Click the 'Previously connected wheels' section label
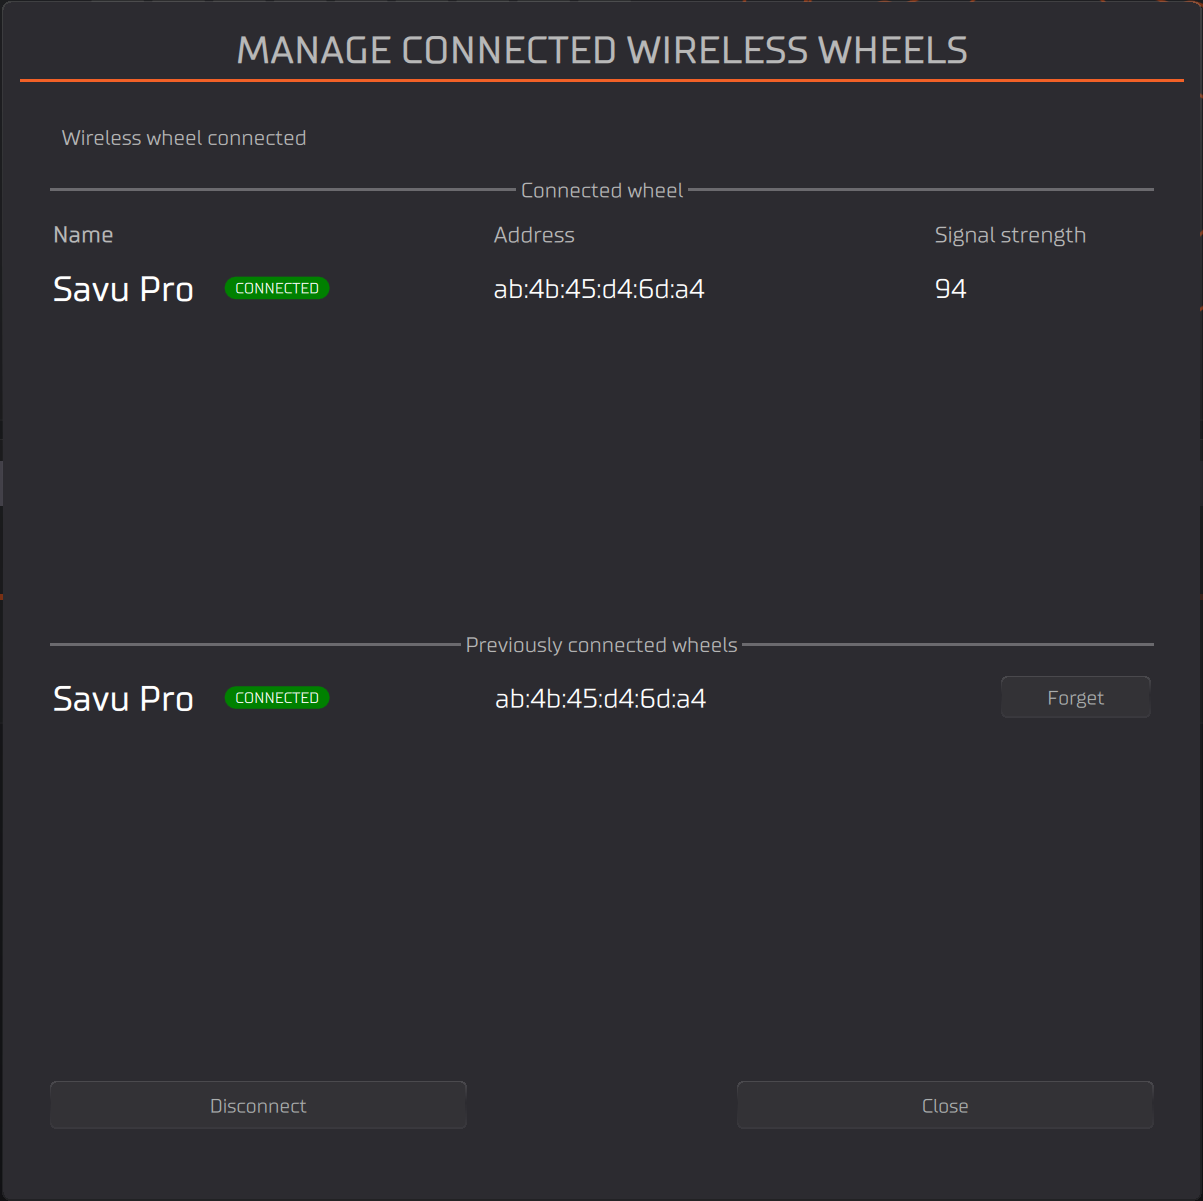This screenshot has height=1201, width=1203. coord(602,645)
